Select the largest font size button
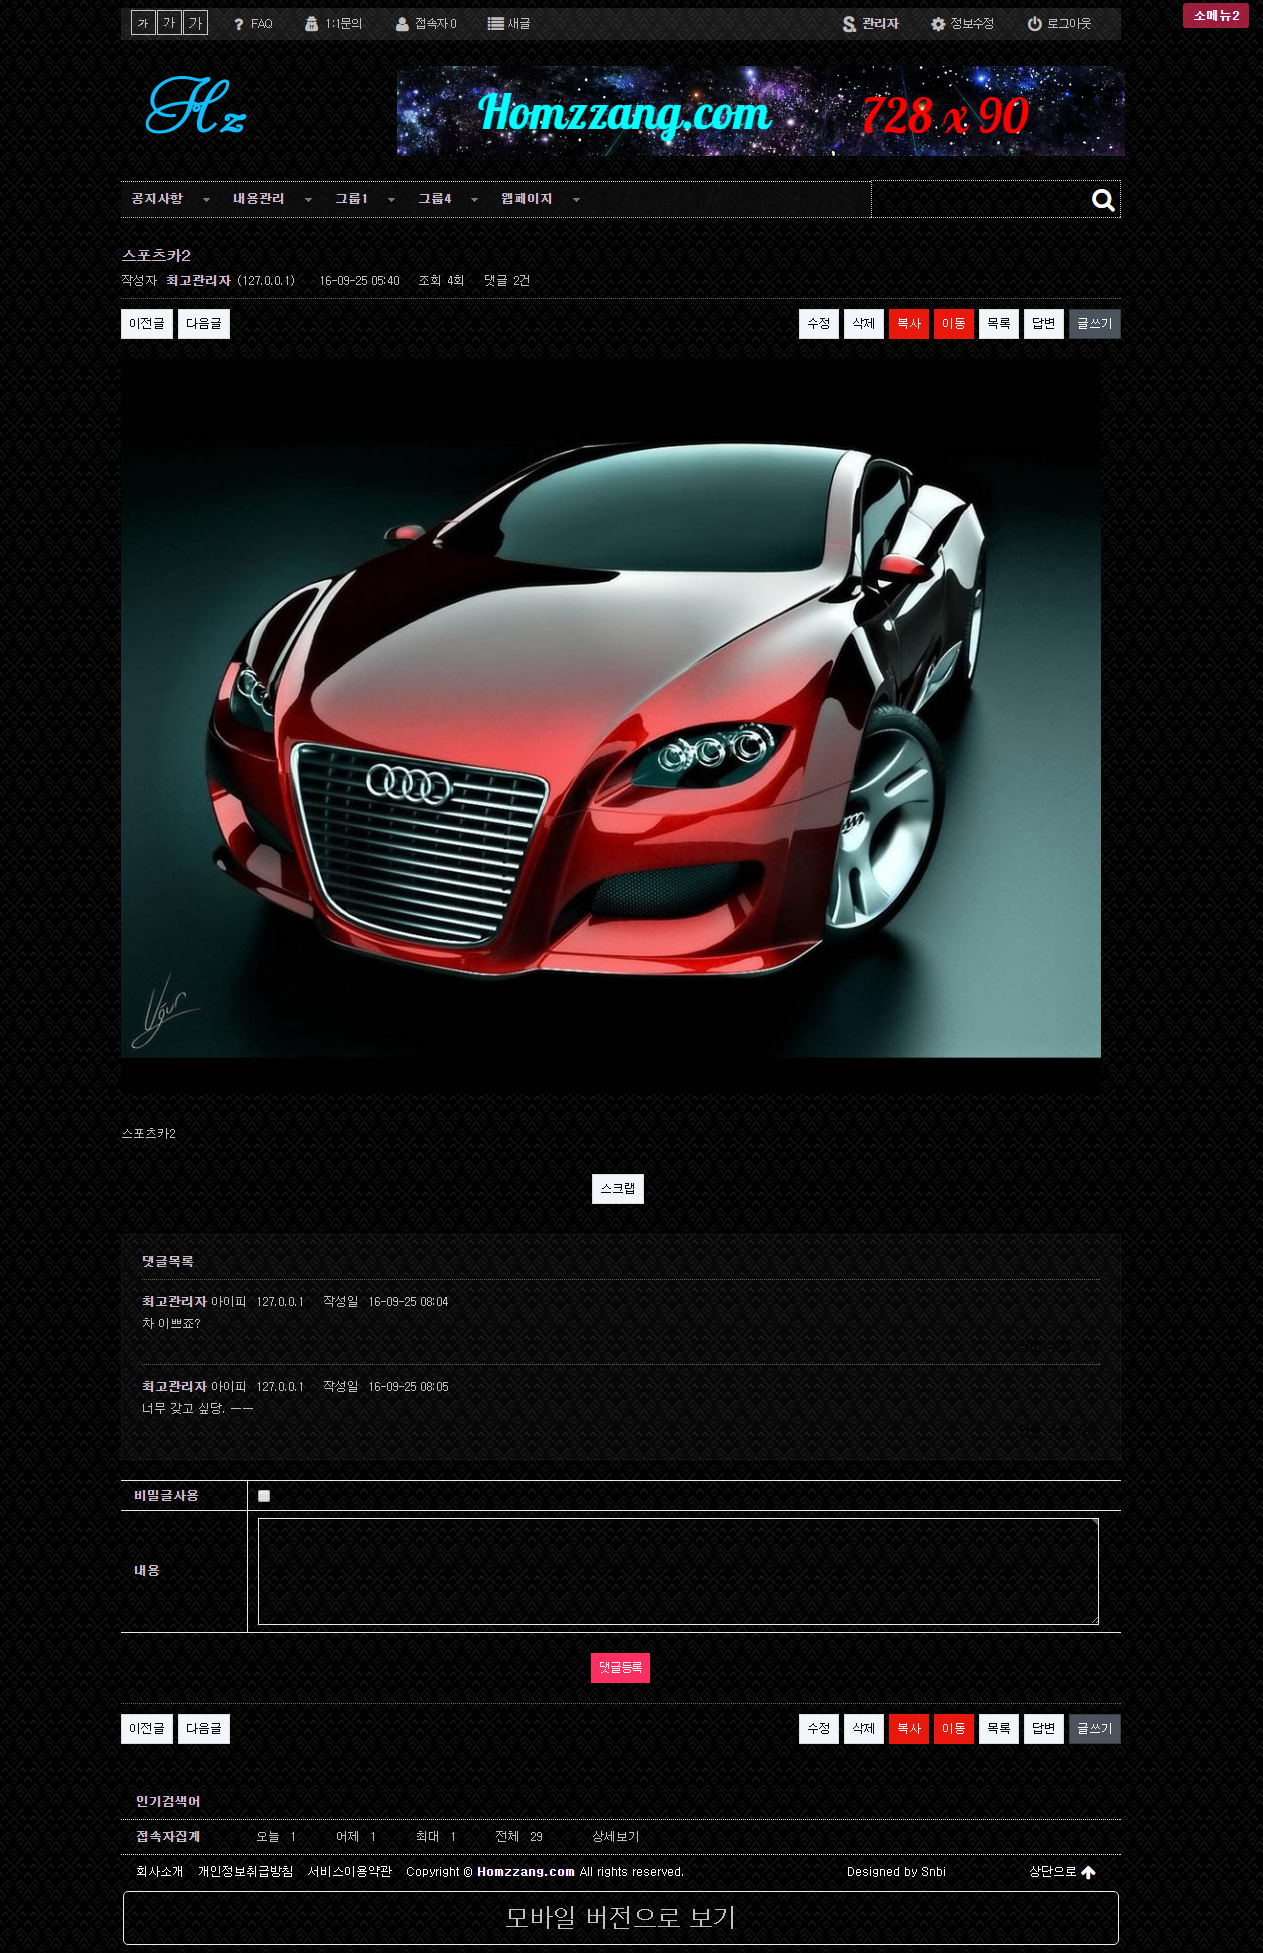This screenshot has height=1953, width=1263. click(x=196, y=23)
